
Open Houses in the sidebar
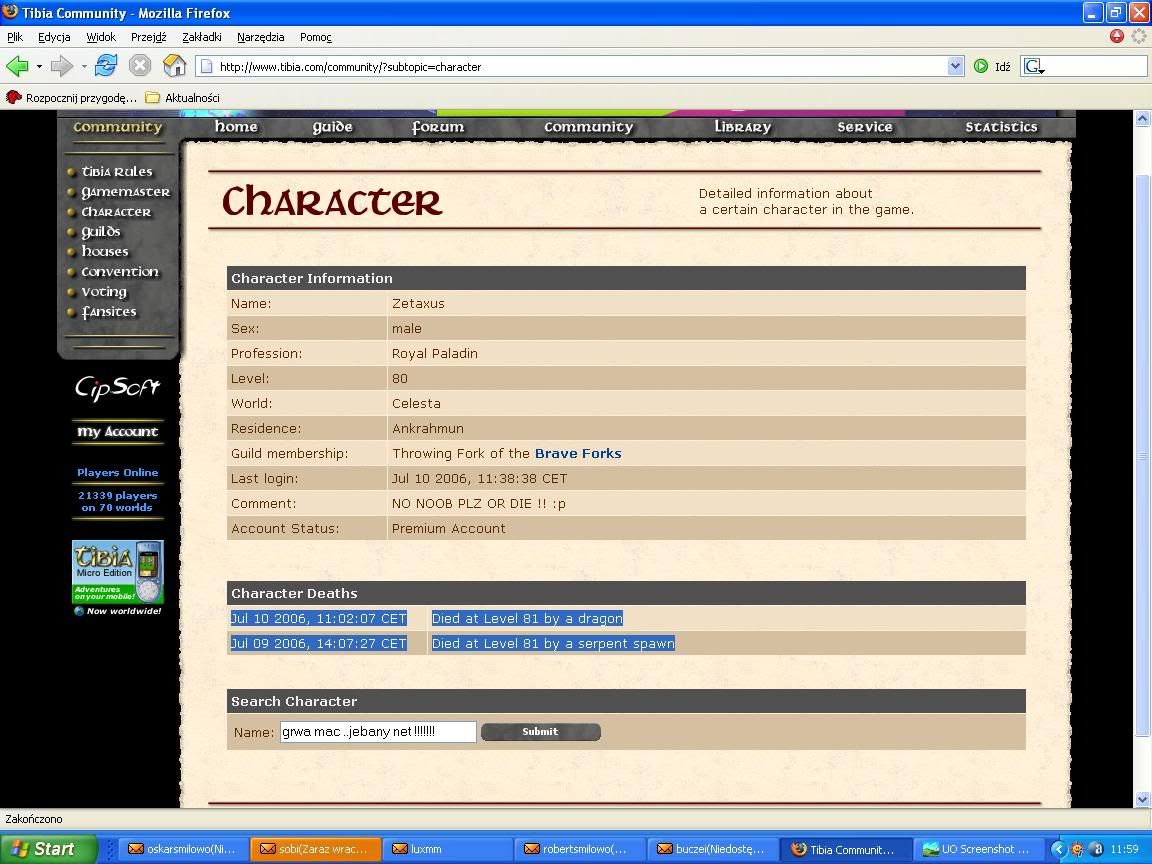pos(104,251)
